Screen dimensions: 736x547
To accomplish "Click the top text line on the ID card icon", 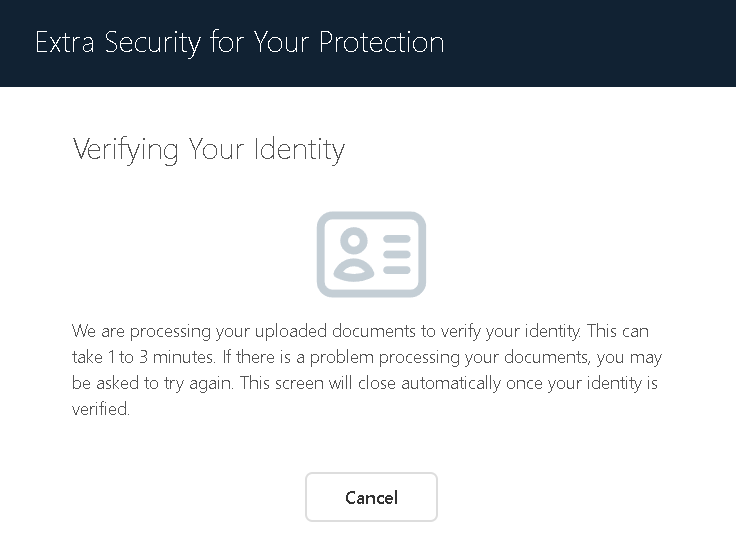I will [397, 241].
